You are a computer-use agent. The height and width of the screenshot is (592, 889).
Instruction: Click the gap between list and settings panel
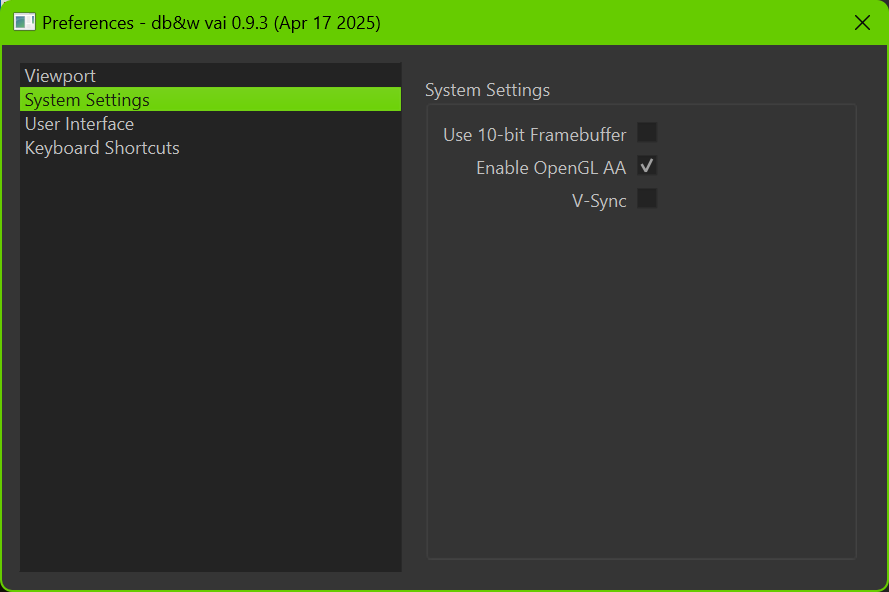(414, 318)
